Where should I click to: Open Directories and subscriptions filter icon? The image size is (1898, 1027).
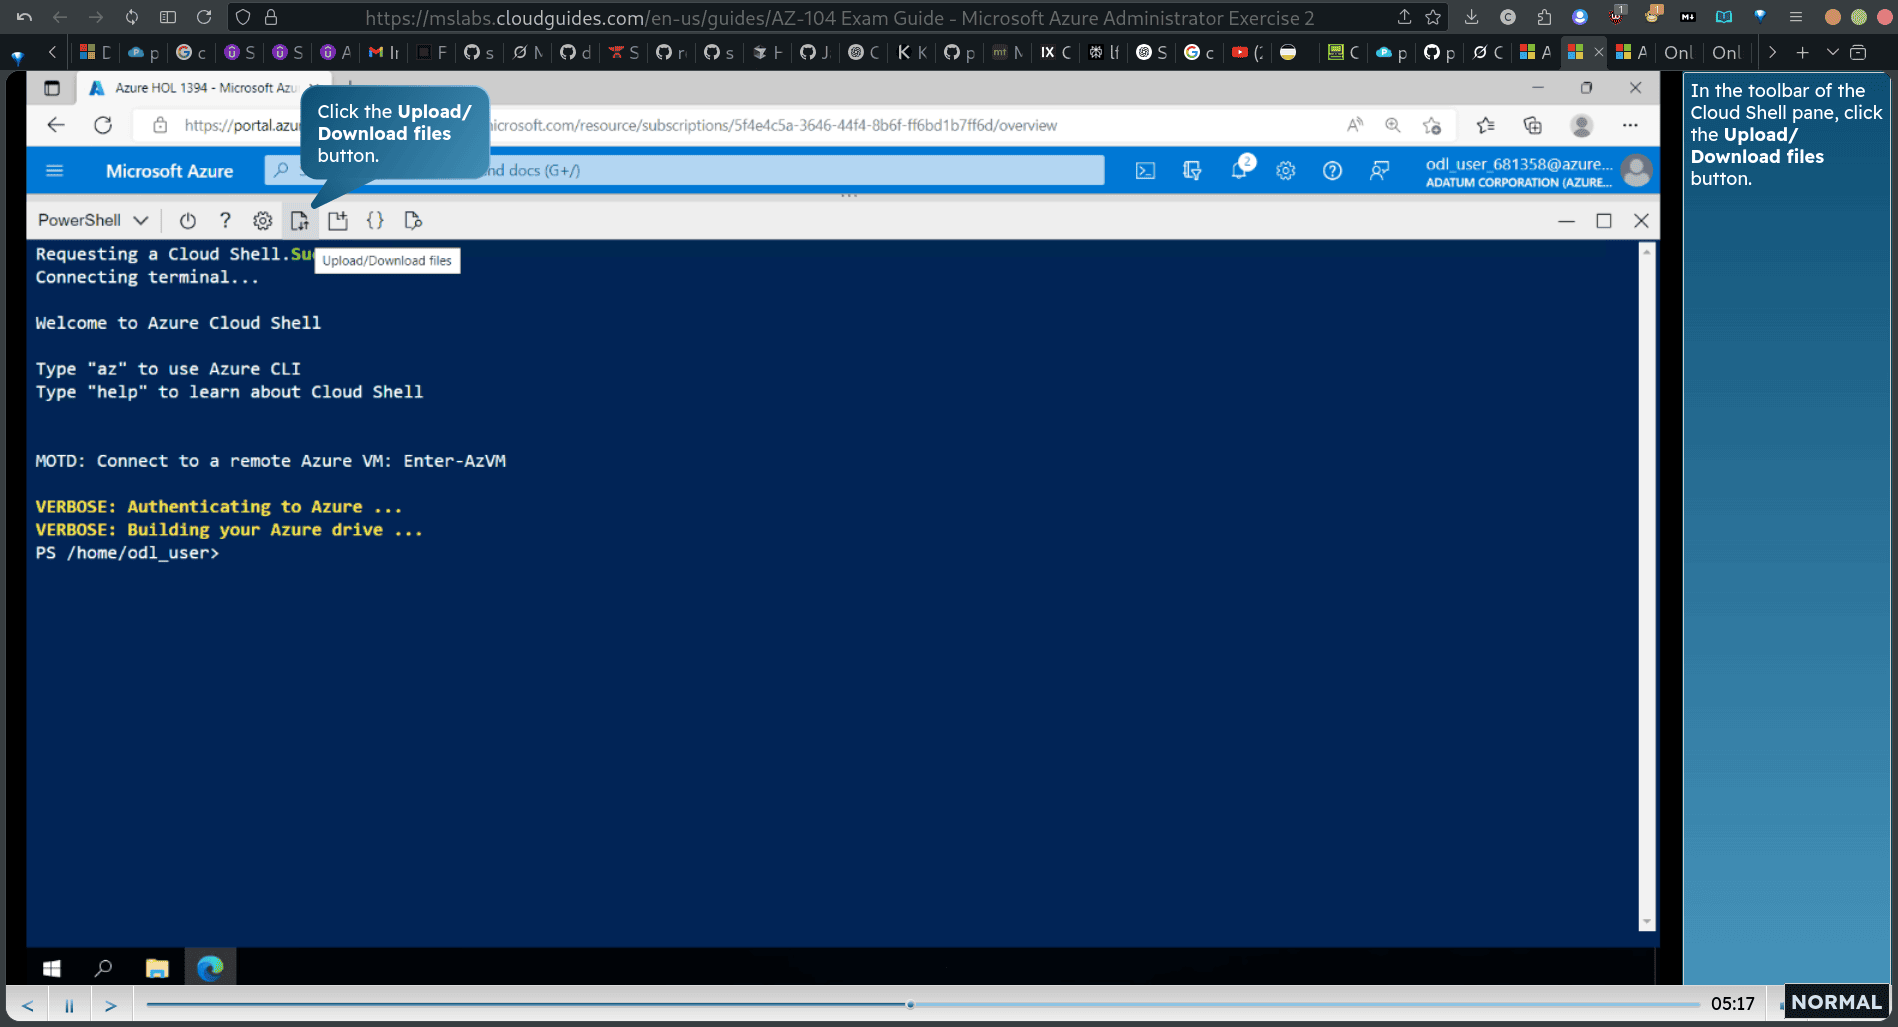point(1192,171)
